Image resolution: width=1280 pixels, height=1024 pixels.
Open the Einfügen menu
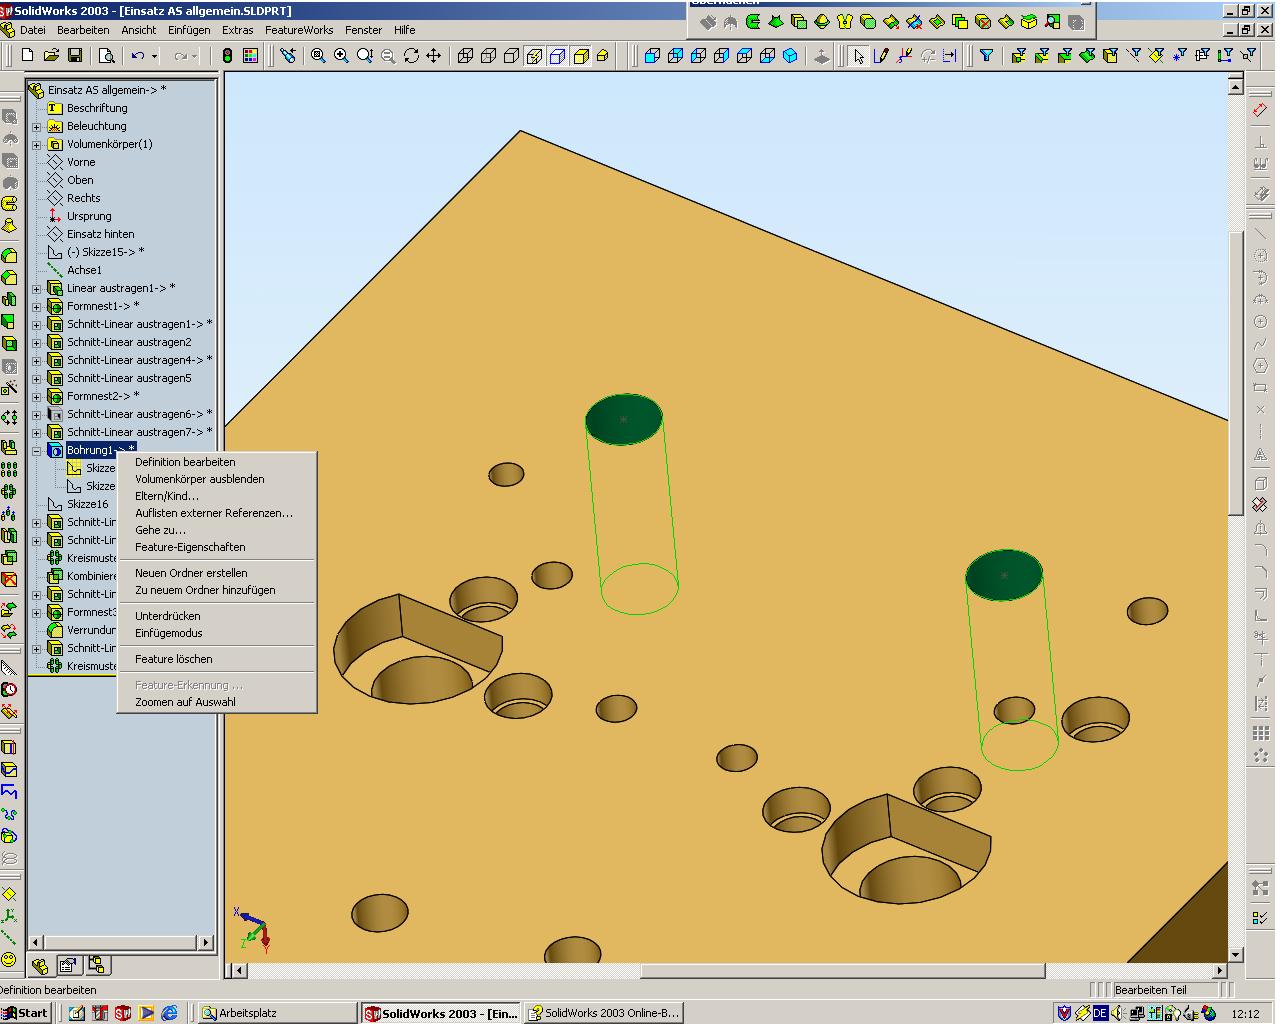pyautogui.click(x=189, y=30)
